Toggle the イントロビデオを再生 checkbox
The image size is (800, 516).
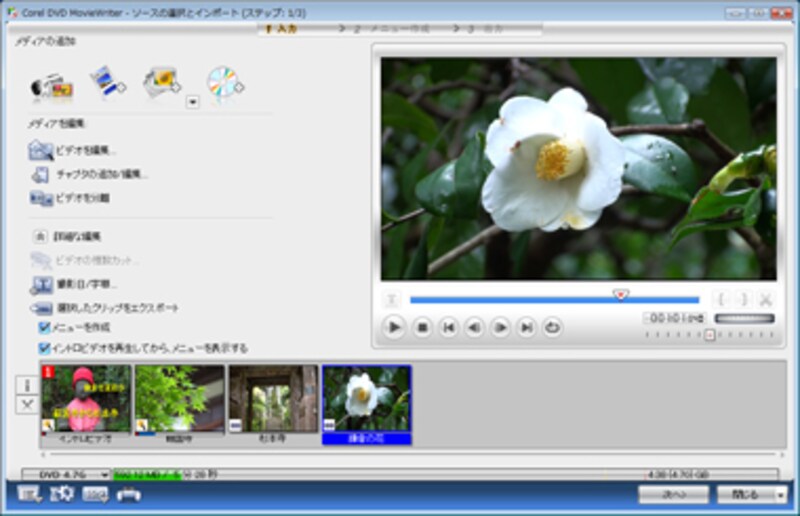[x=44, y=348]
